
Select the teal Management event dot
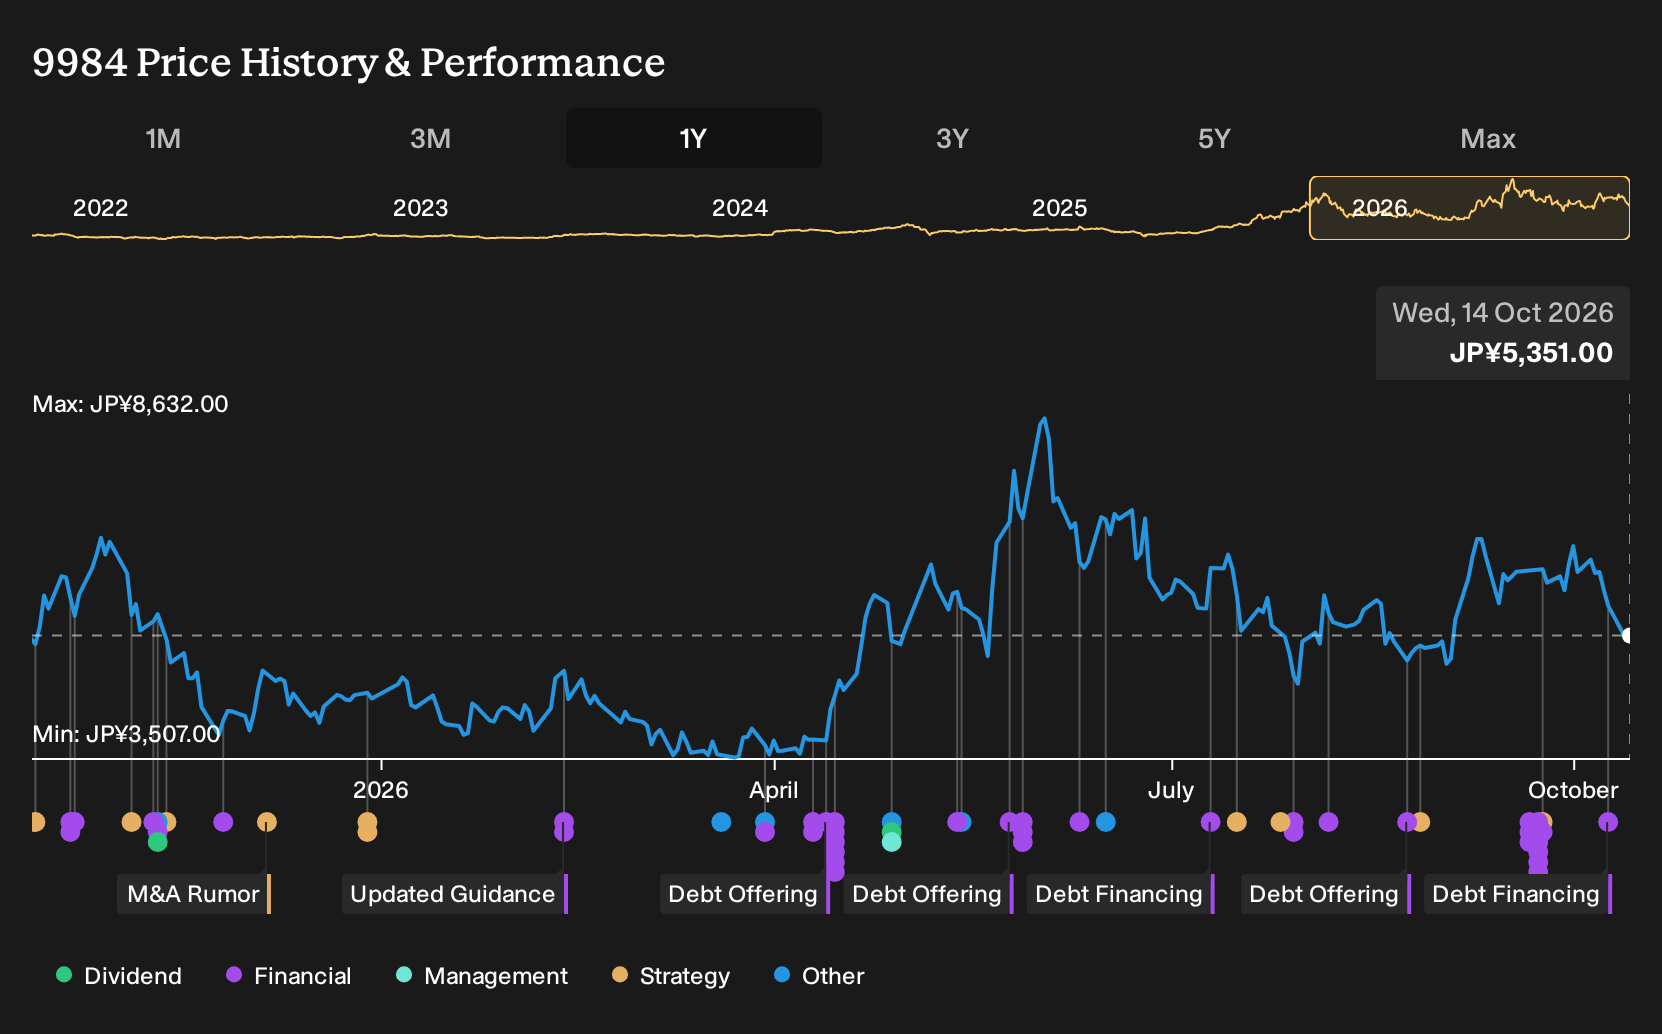pos(891,842)
